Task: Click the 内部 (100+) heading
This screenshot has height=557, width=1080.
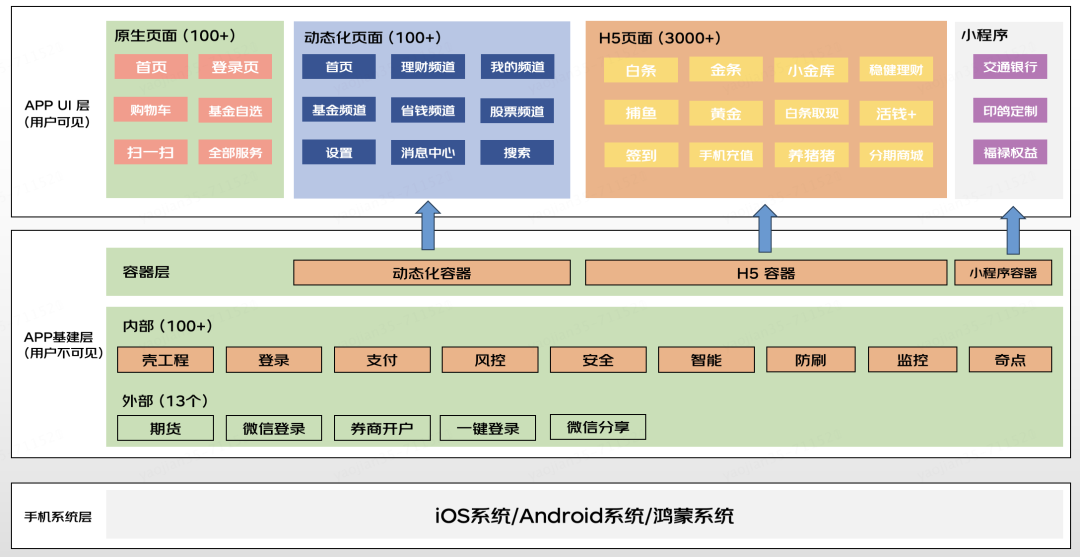Action: [167, 326]
